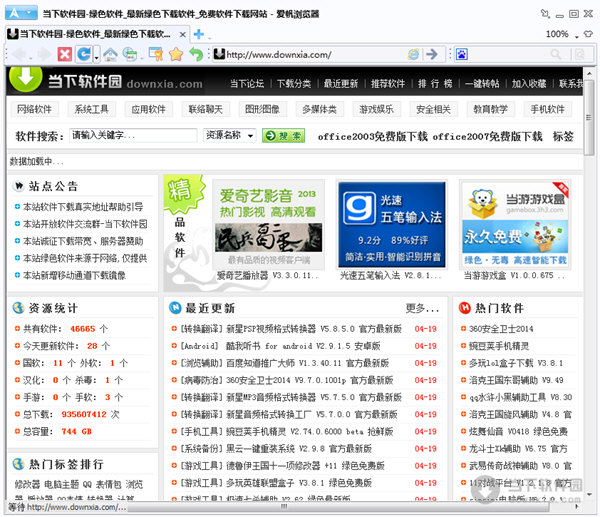
Task: Select the 网络软件 category tab
Action: coord(34,109)
